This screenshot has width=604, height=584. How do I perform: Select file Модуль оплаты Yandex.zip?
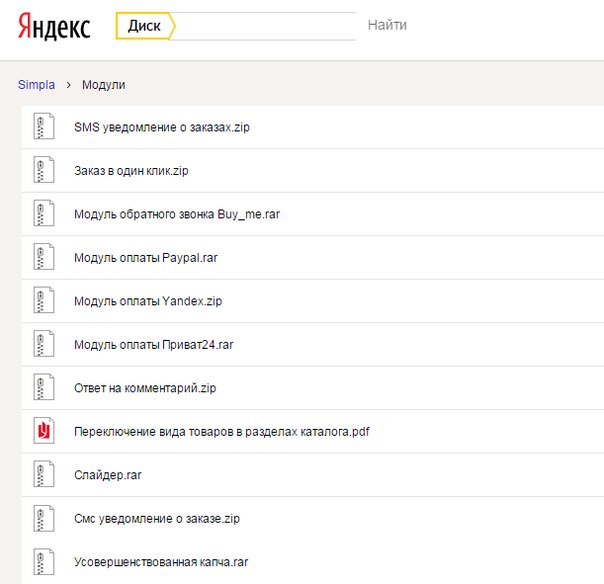click(x=148, y=301)
